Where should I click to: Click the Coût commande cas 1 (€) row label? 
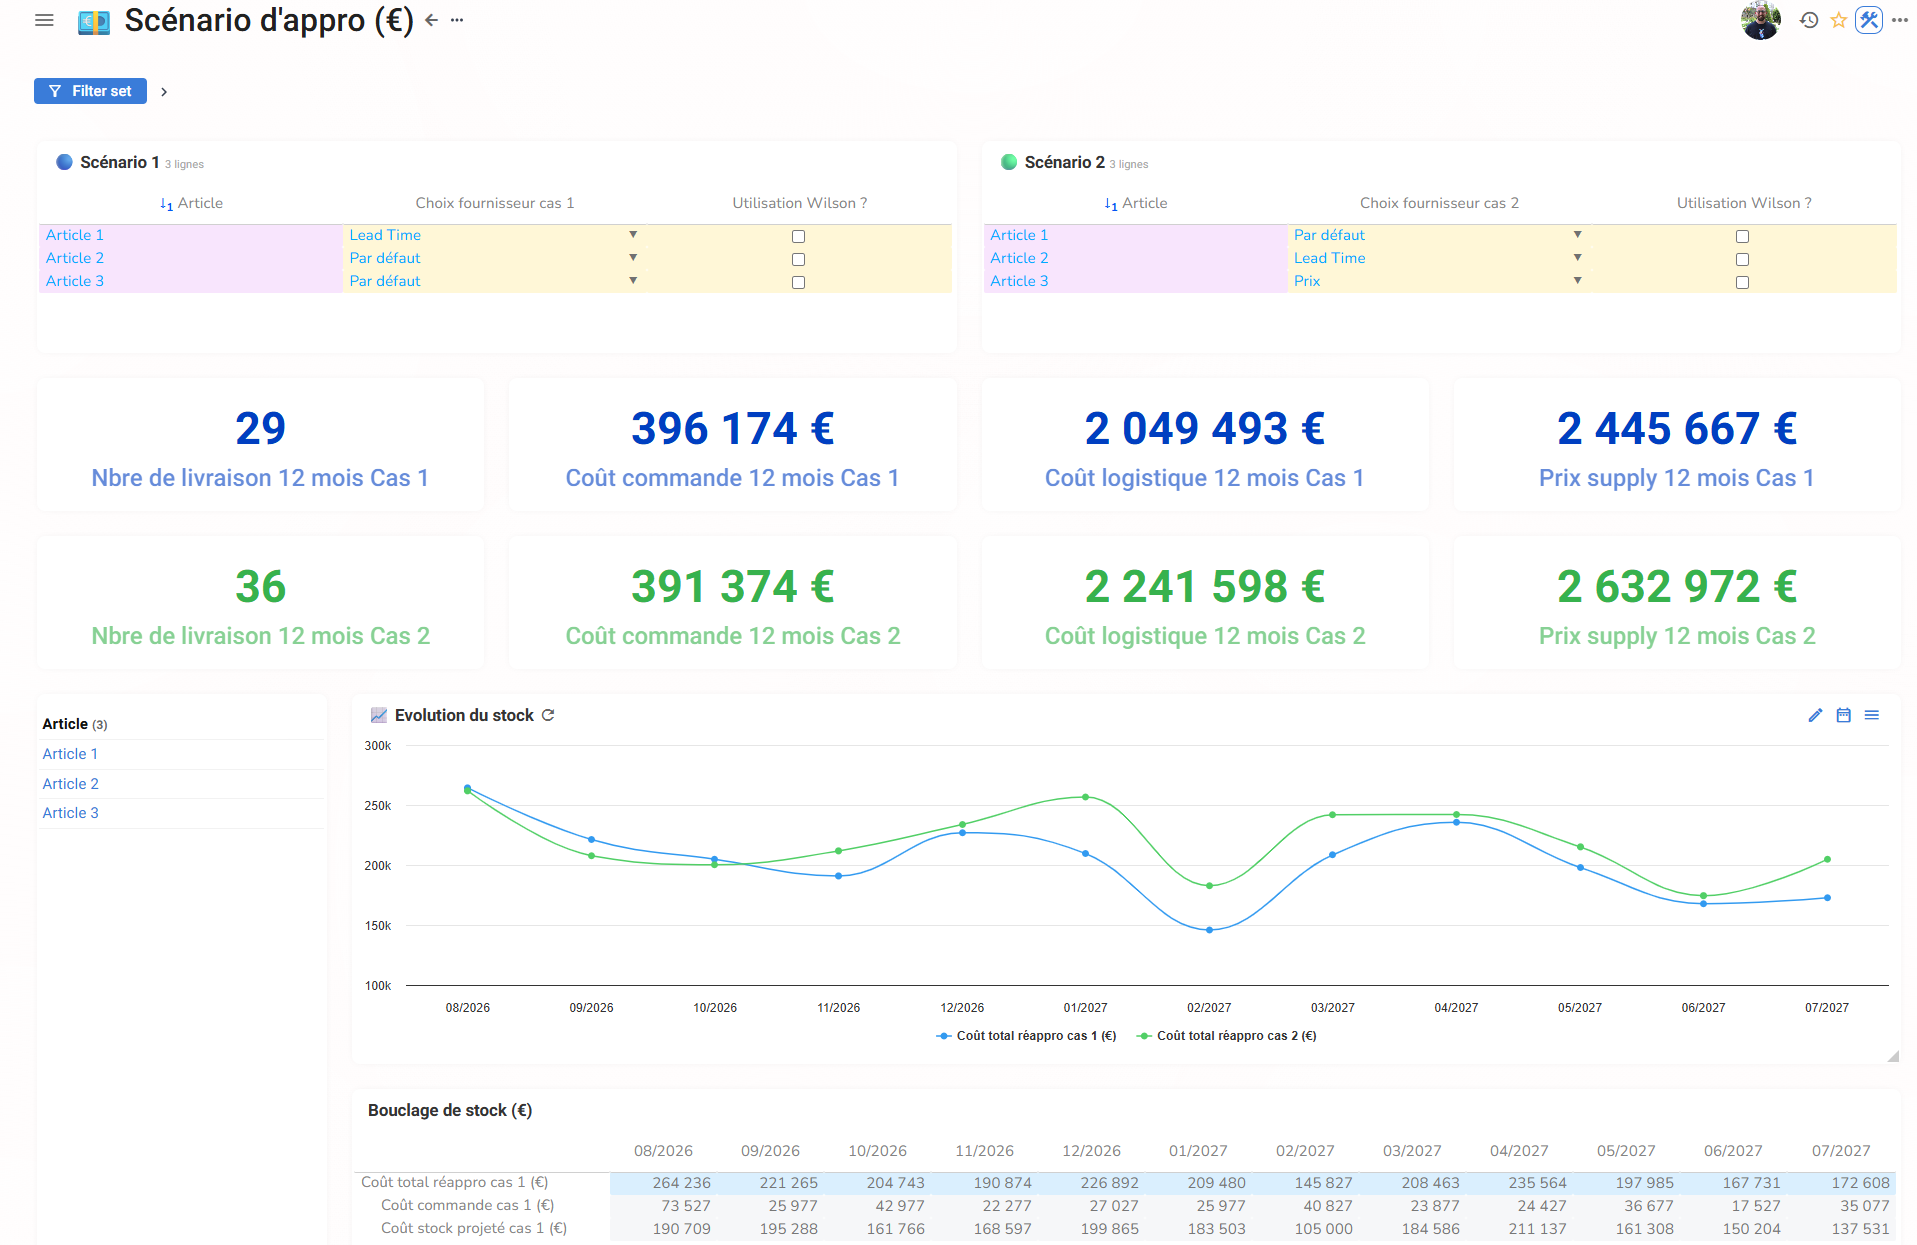pyautogui.click(x=467, y=1205)
